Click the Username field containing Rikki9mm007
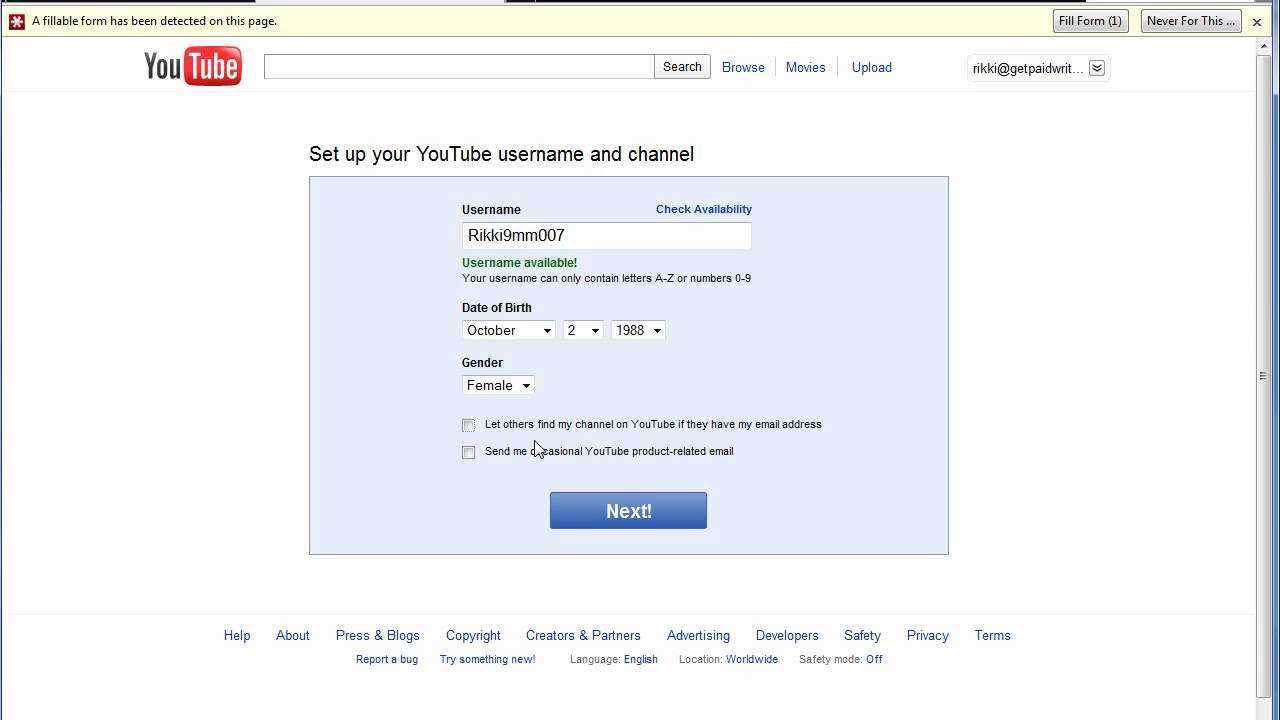The width and height of the screenshot is (1280, 720). click(x=606, y=235)
